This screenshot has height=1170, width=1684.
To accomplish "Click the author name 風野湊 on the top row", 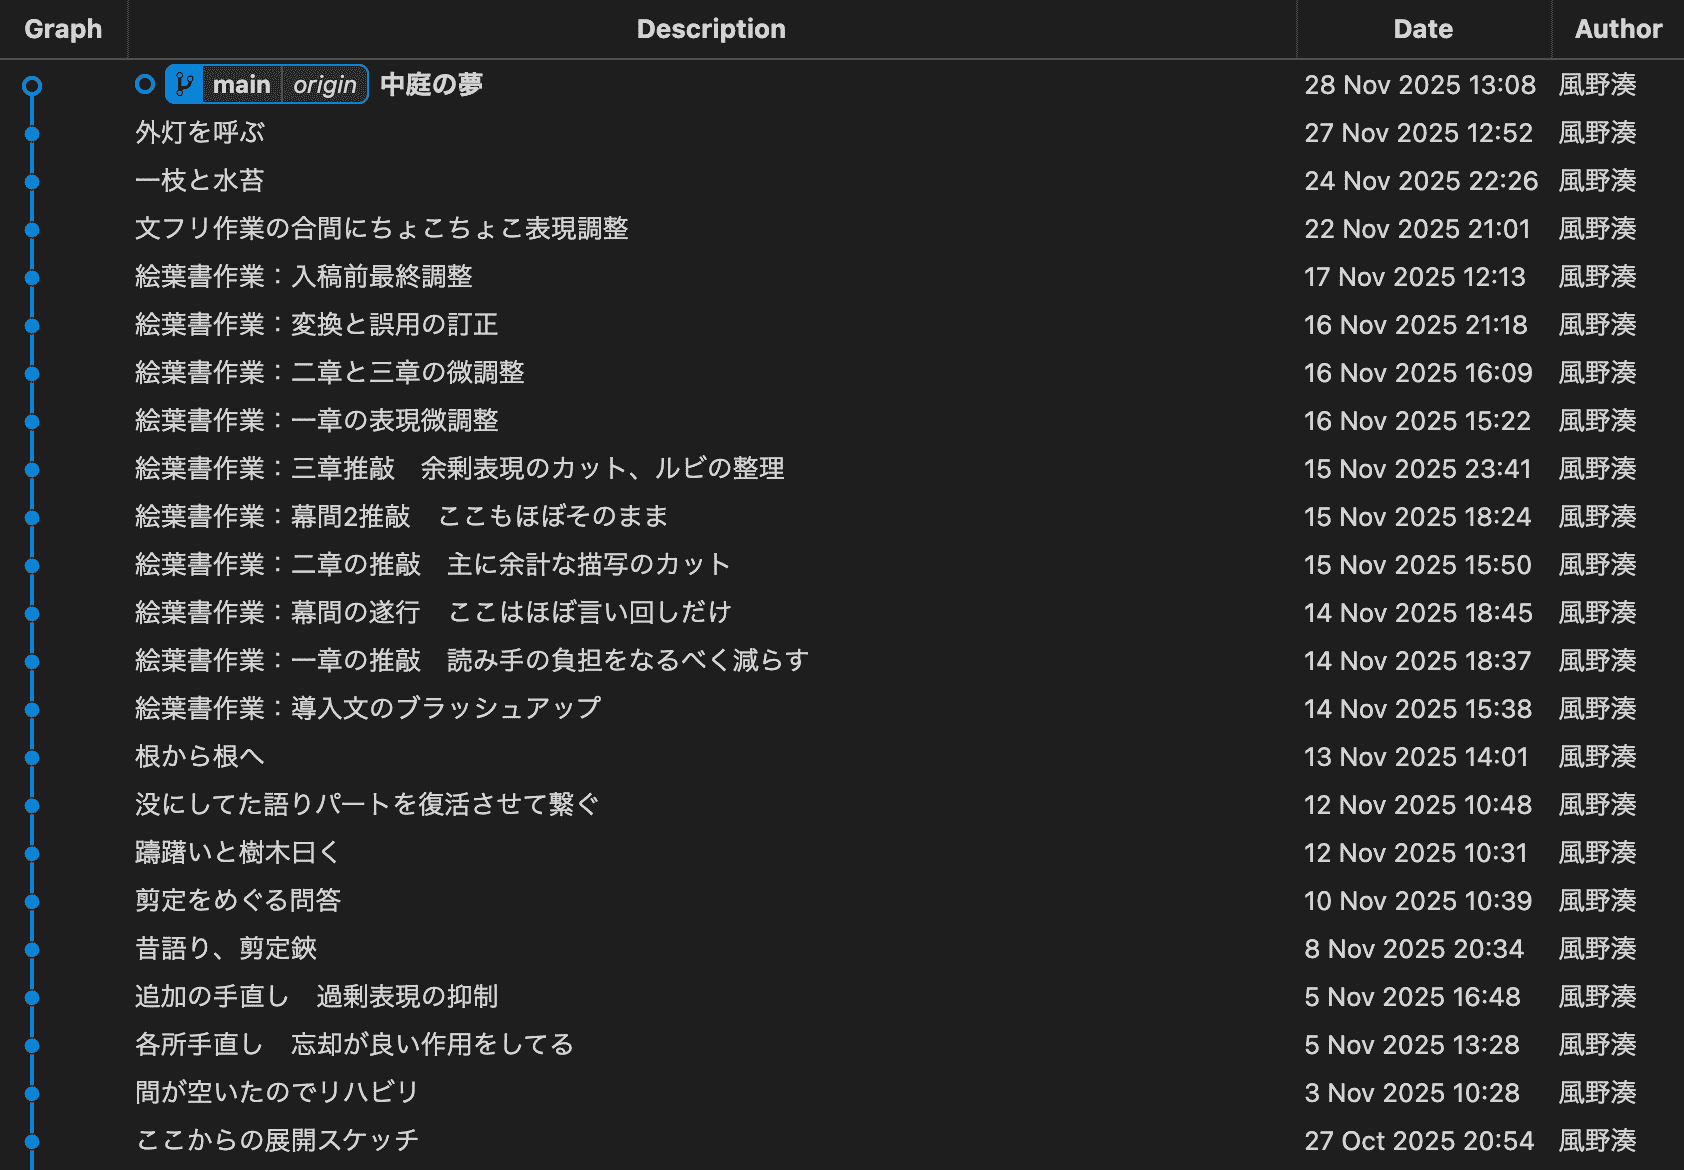I will [x=1597, y=85].
